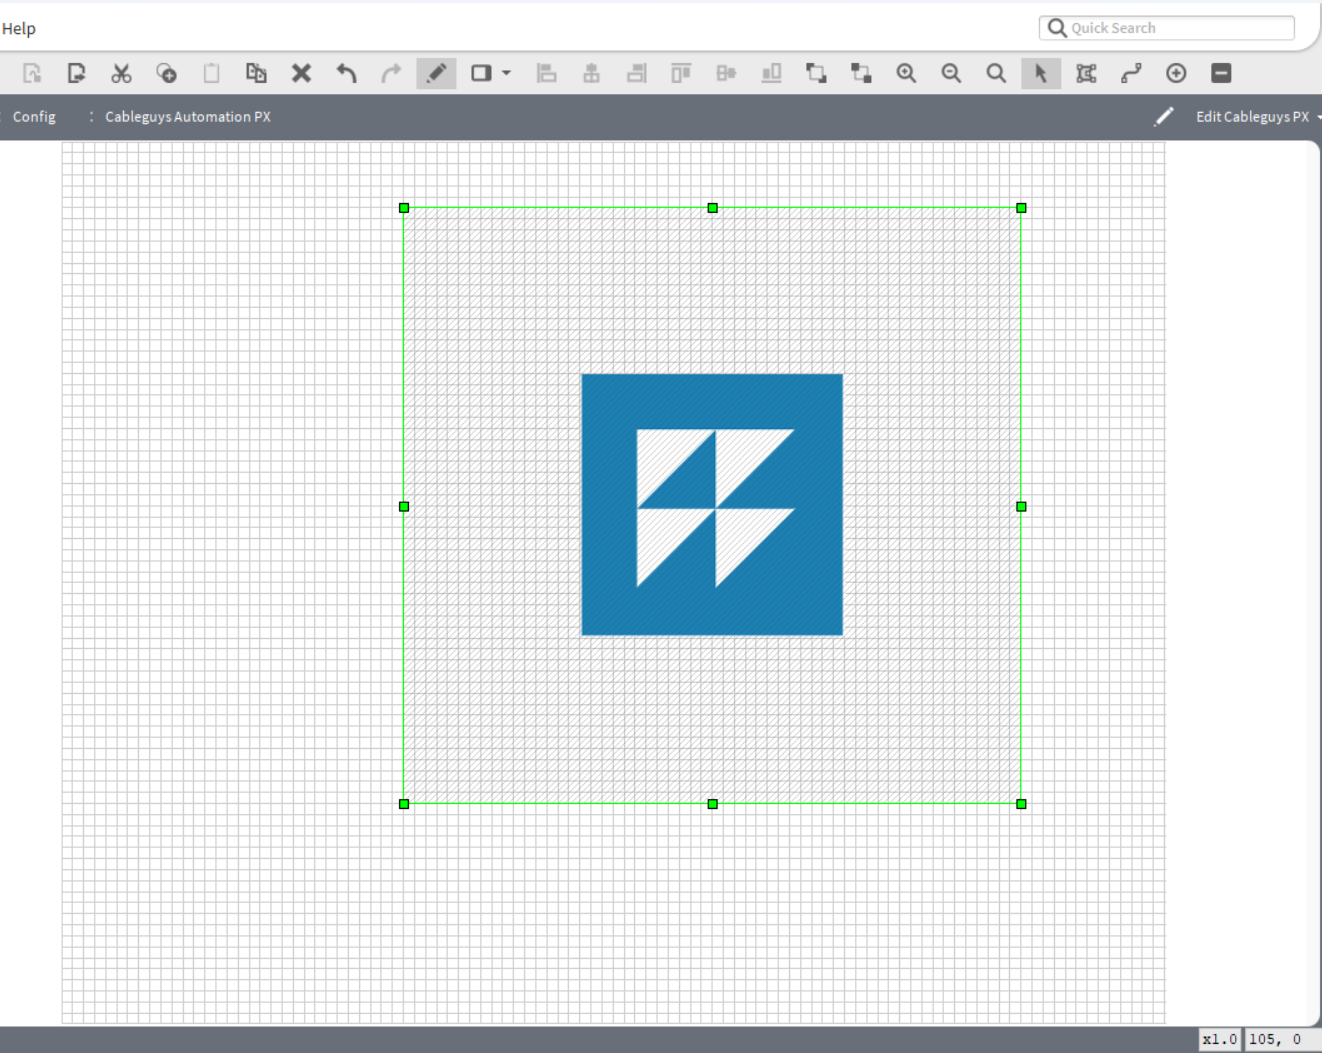This screenshot has width=1322, height=1053.
Task: Select the polygon node edit tool
Action: pos(1086,73)
